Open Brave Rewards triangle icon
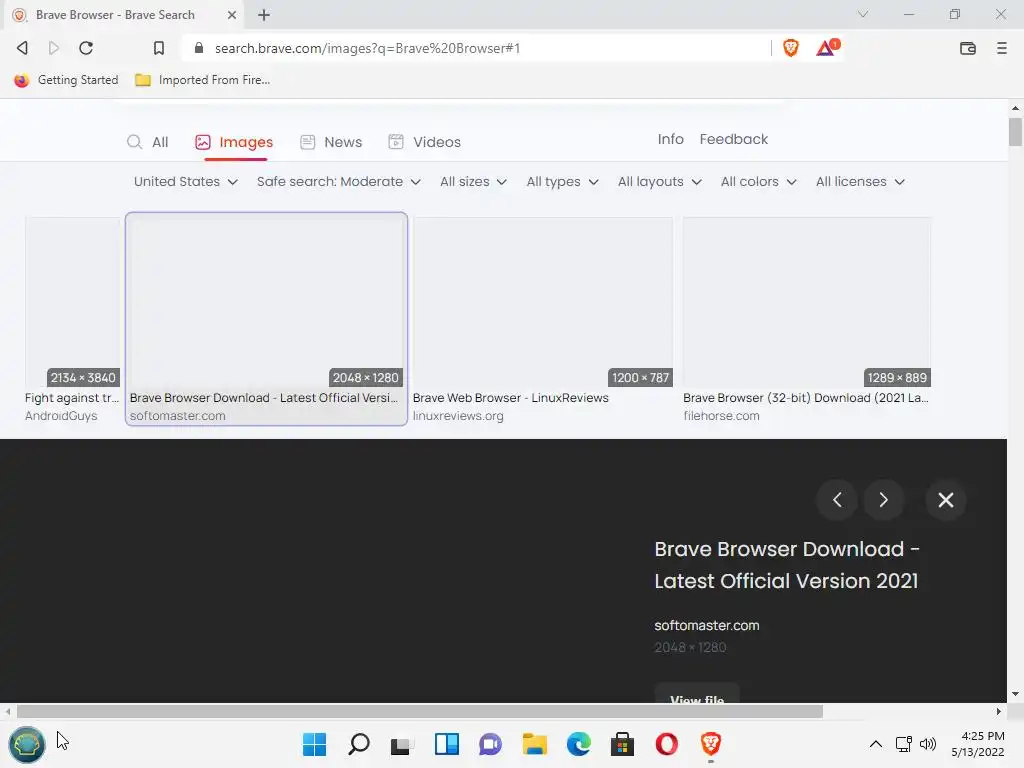 click(x=827, y=48)
